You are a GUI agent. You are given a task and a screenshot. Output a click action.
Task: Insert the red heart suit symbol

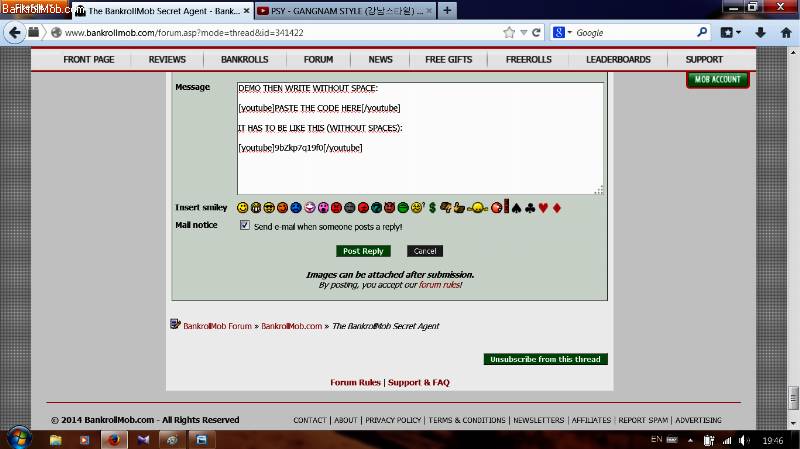[x=543, y=208]
